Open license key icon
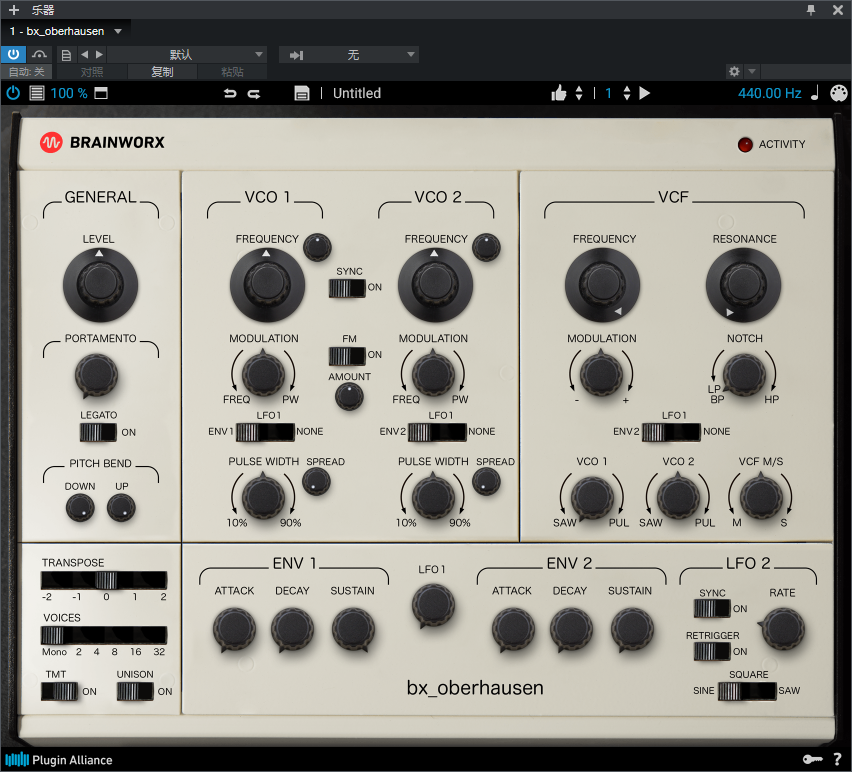The image size is (852, 772). click(812, 760)
